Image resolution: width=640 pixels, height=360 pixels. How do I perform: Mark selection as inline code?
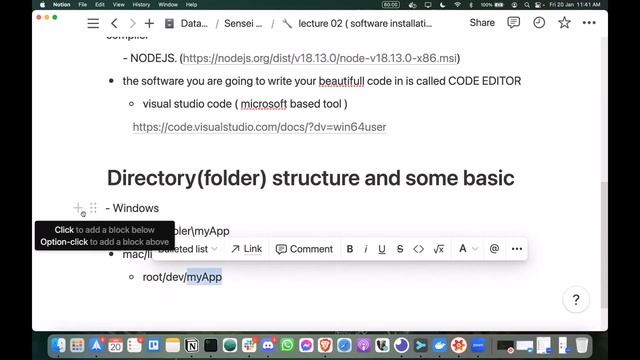tap(418, 249)
